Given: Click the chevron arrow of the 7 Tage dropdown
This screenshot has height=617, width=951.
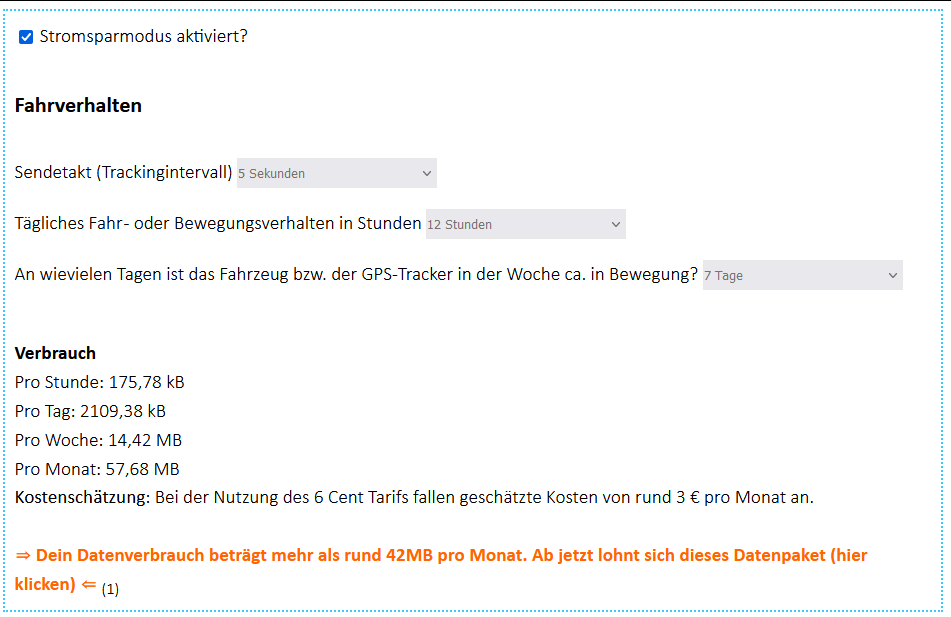Looking at the screenshot, I should pos(893,276).
